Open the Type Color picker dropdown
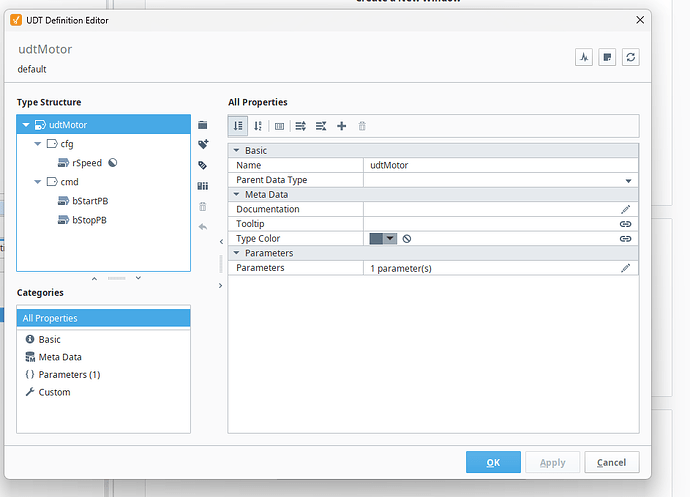Image resolution: width=690 pixels, height=497 pixels. pos(390,239)
